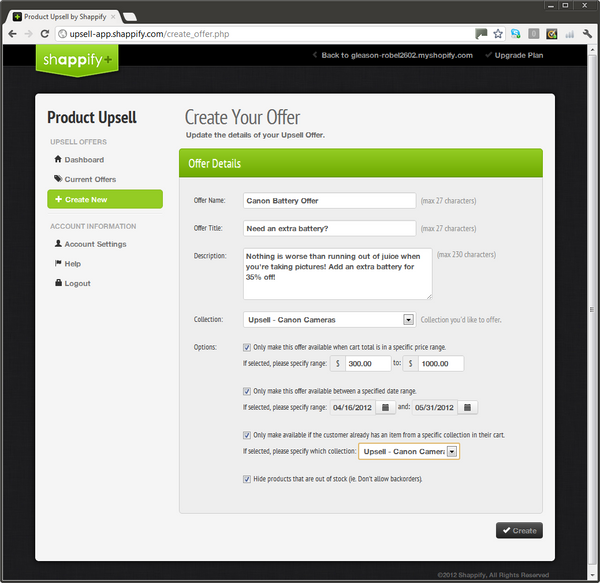The width and height of the screenshot is (600, 583).
Task: Click the Skype extension icon
Action: click(x=515, y=34)
